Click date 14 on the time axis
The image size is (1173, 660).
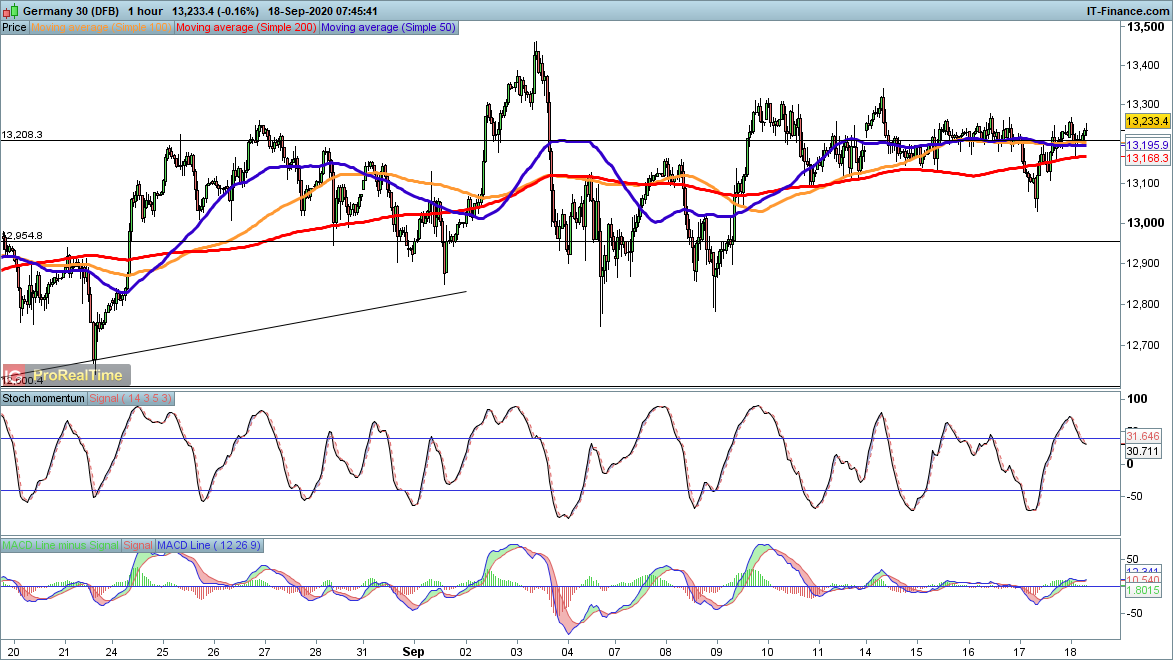(866, 652)
